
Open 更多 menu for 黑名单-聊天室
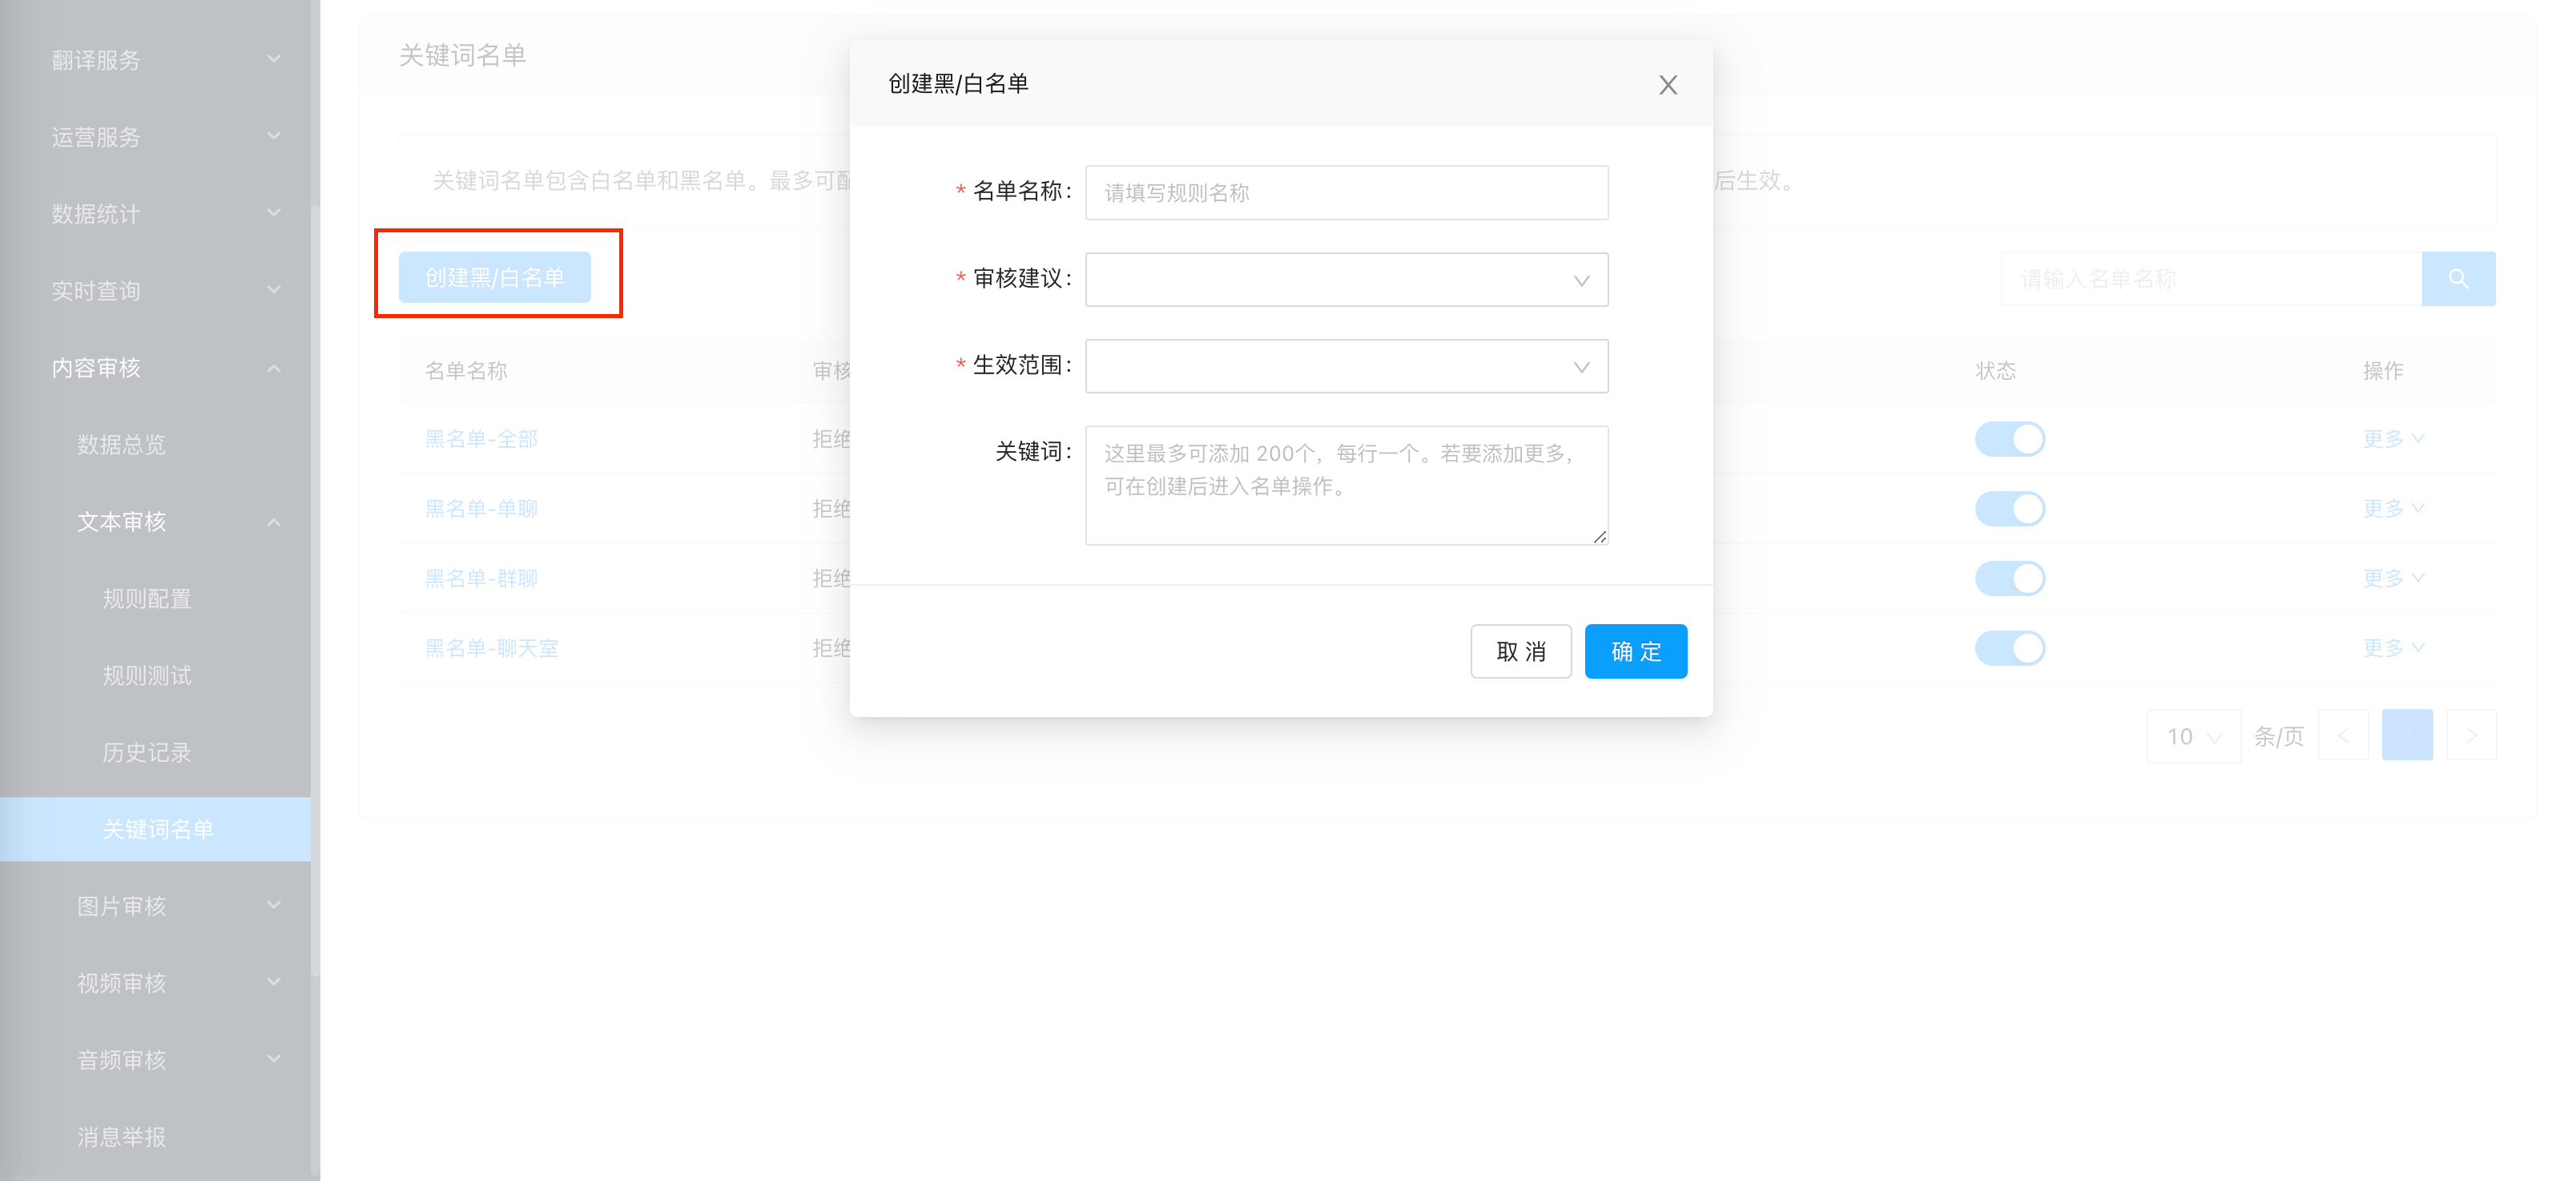(2393, 648)
